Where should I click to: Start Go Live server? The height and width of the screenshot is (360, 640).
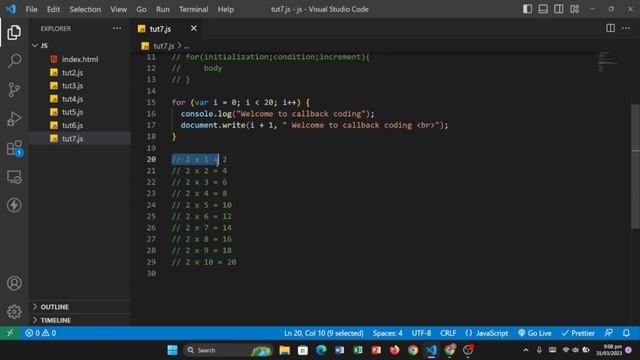534,333
